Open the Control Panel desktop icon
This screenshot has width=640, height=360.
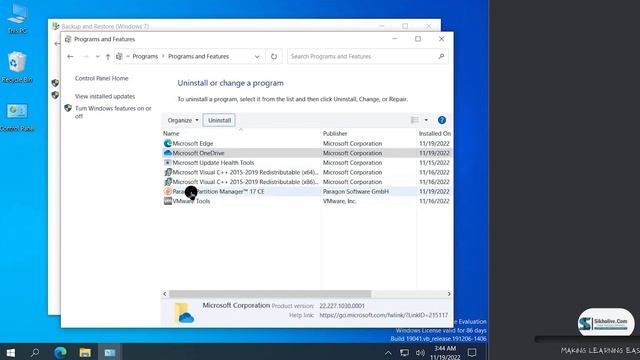pos(17,117)
